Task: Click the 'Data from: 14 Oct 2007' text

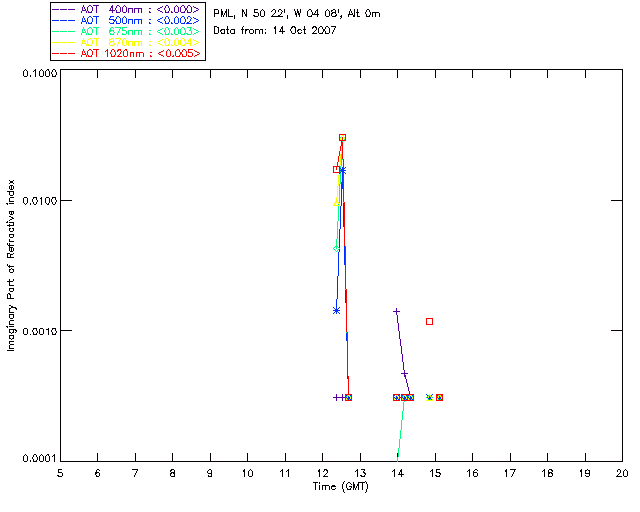Action: tap(275, 30)
